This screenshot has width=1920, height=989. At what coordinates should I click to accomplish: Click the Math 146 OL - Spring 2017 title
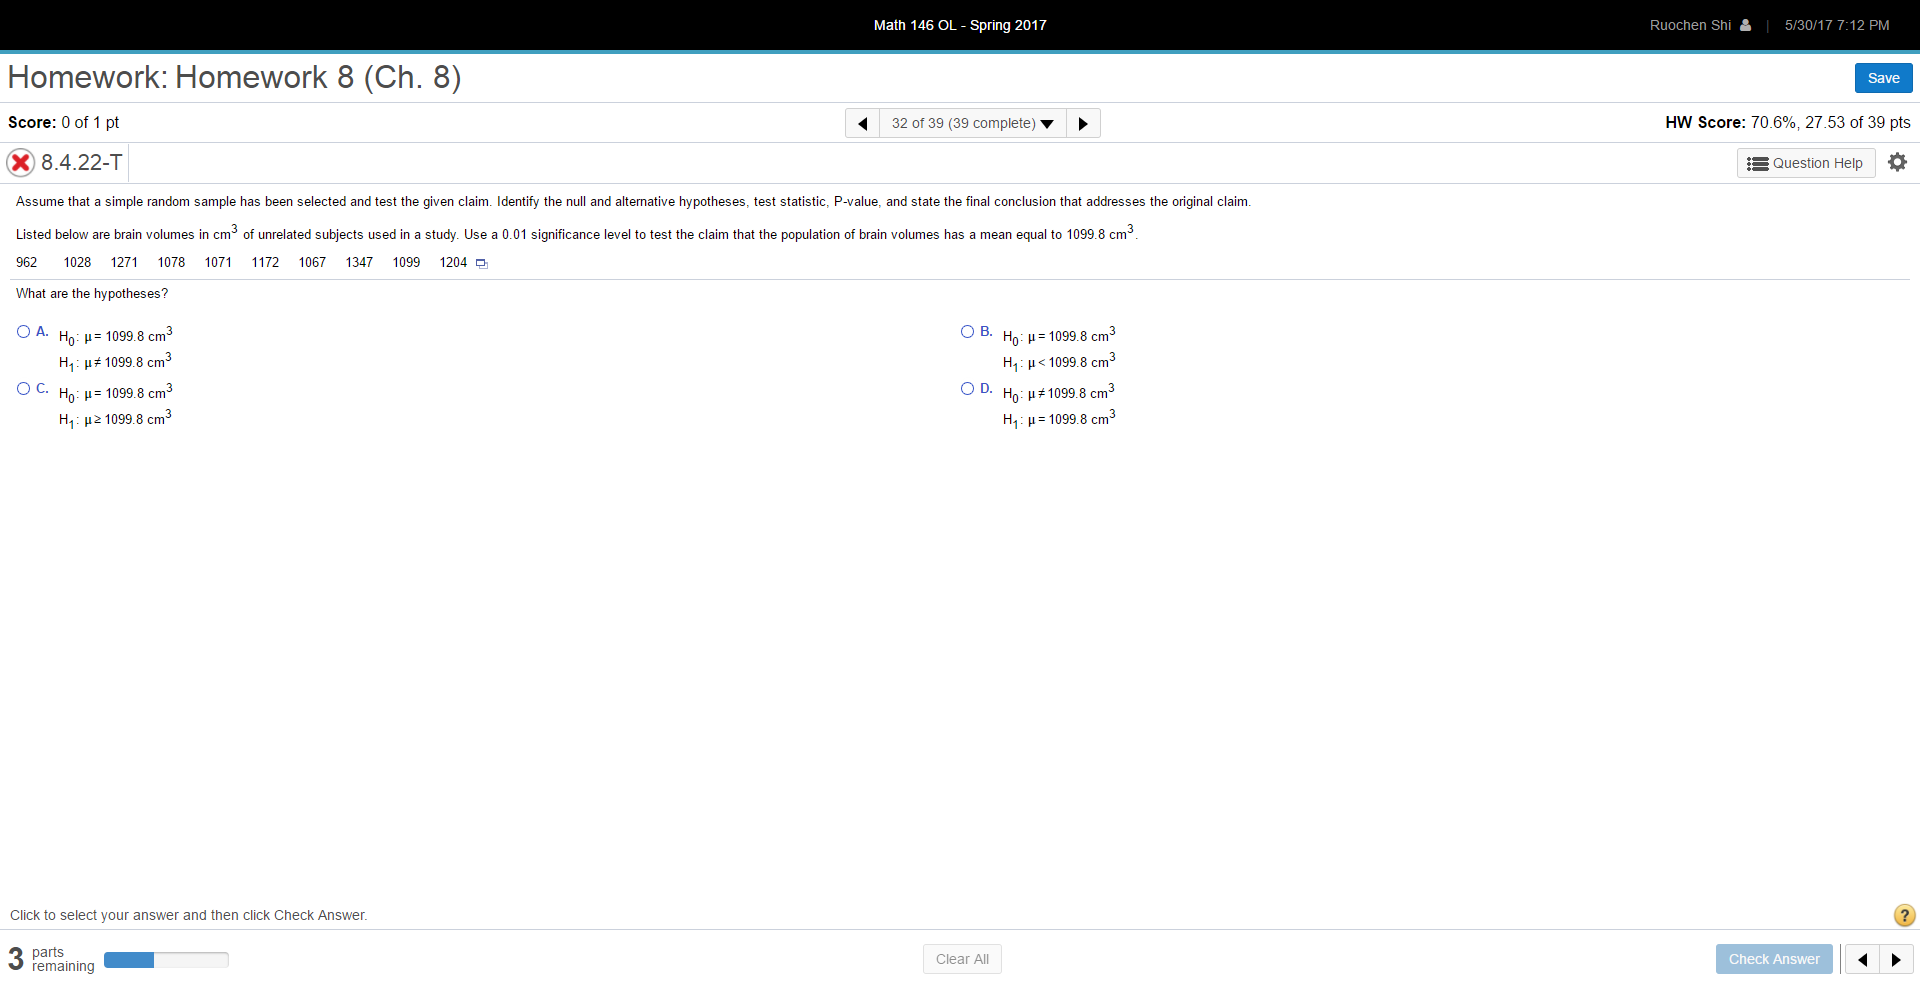tap(960, 25)
